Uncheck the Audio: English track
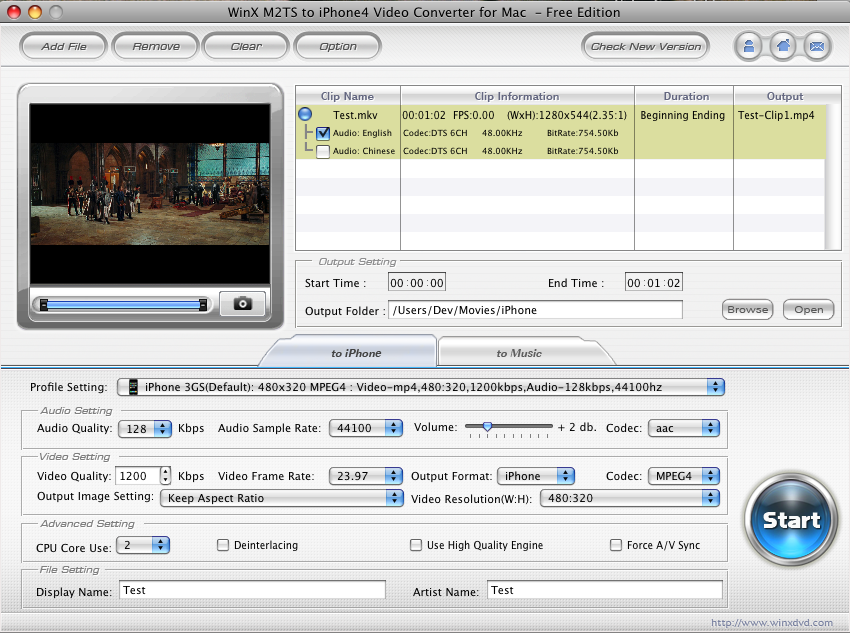The width and height of the screenshot is (850, 633). tap(323, 133)
